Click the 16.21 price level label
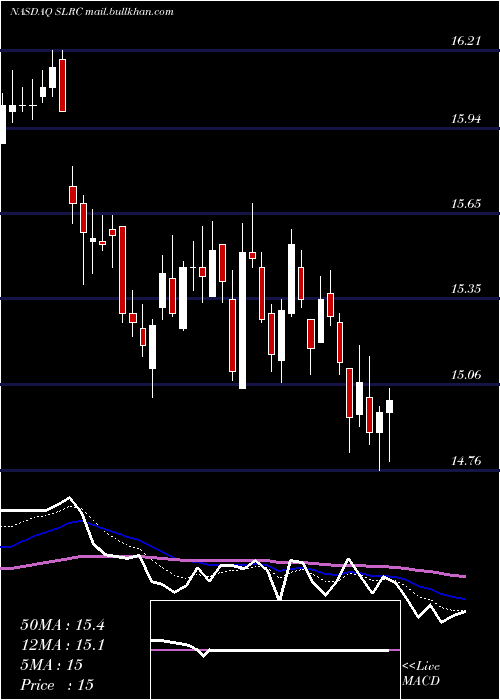The image size is (500, 700). [466, 41]
